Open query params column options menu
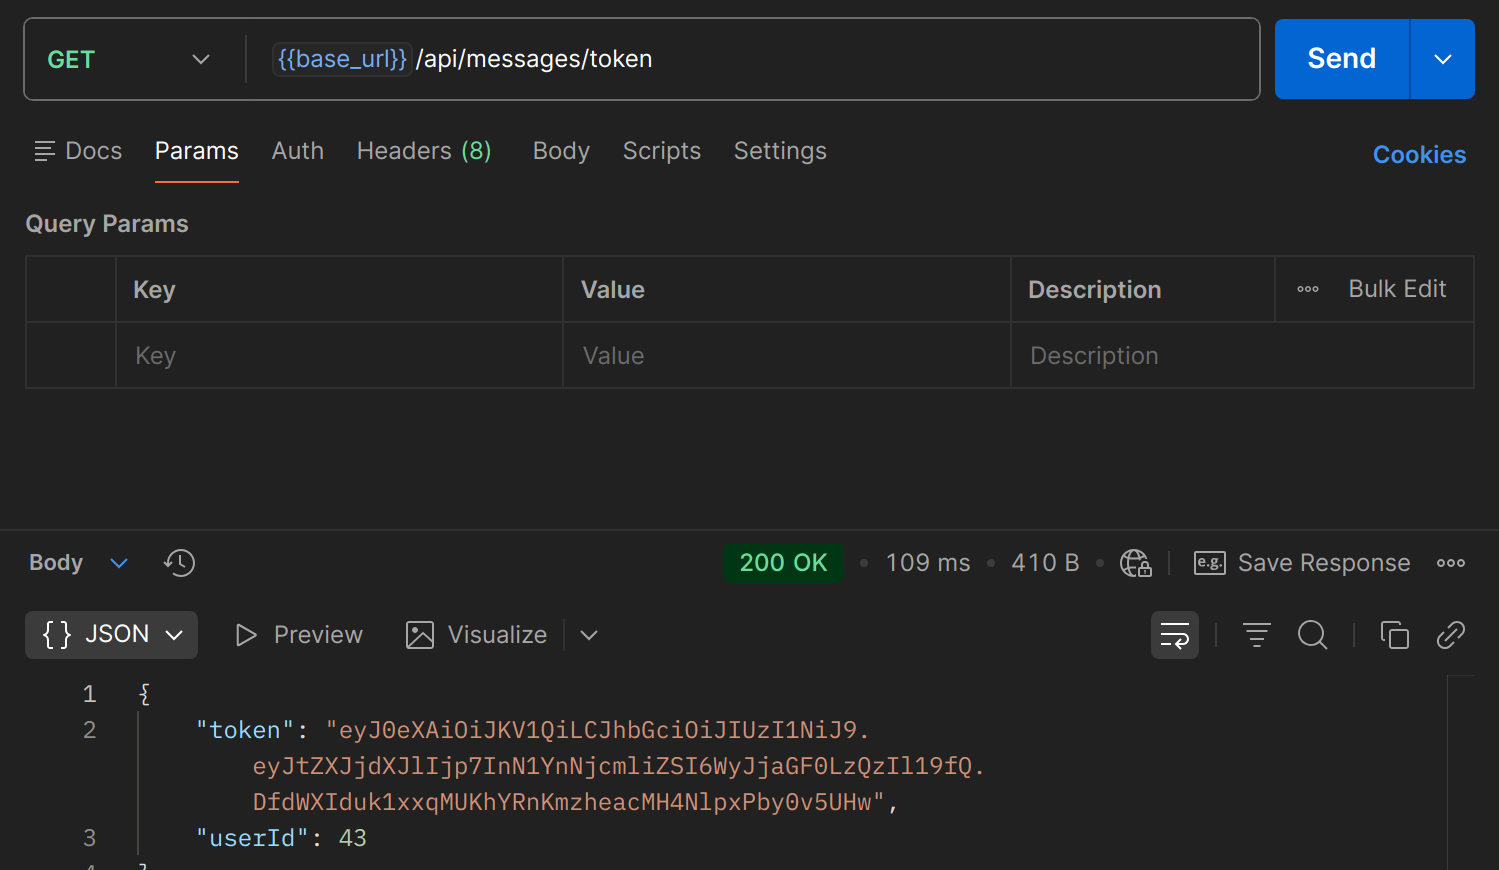Viewport: 1499px width, 870px height. [x=1308, y=289]
